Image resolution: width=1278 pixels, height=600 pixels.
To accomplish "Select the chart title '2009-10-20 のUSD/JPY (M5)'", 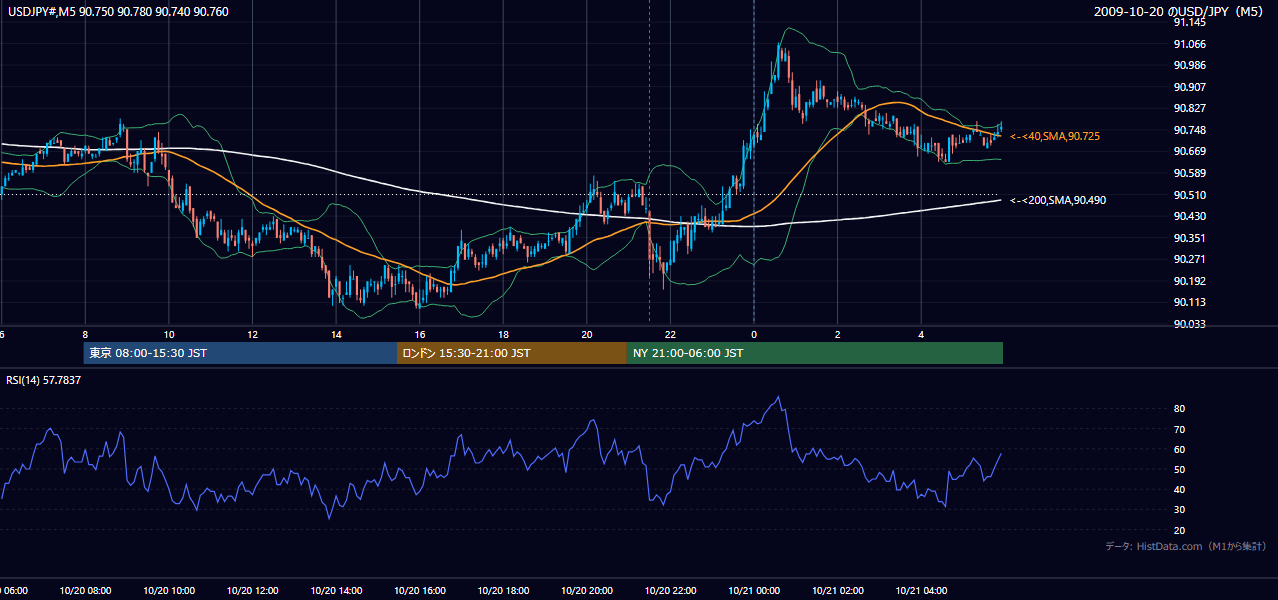I will point(1180,11).
